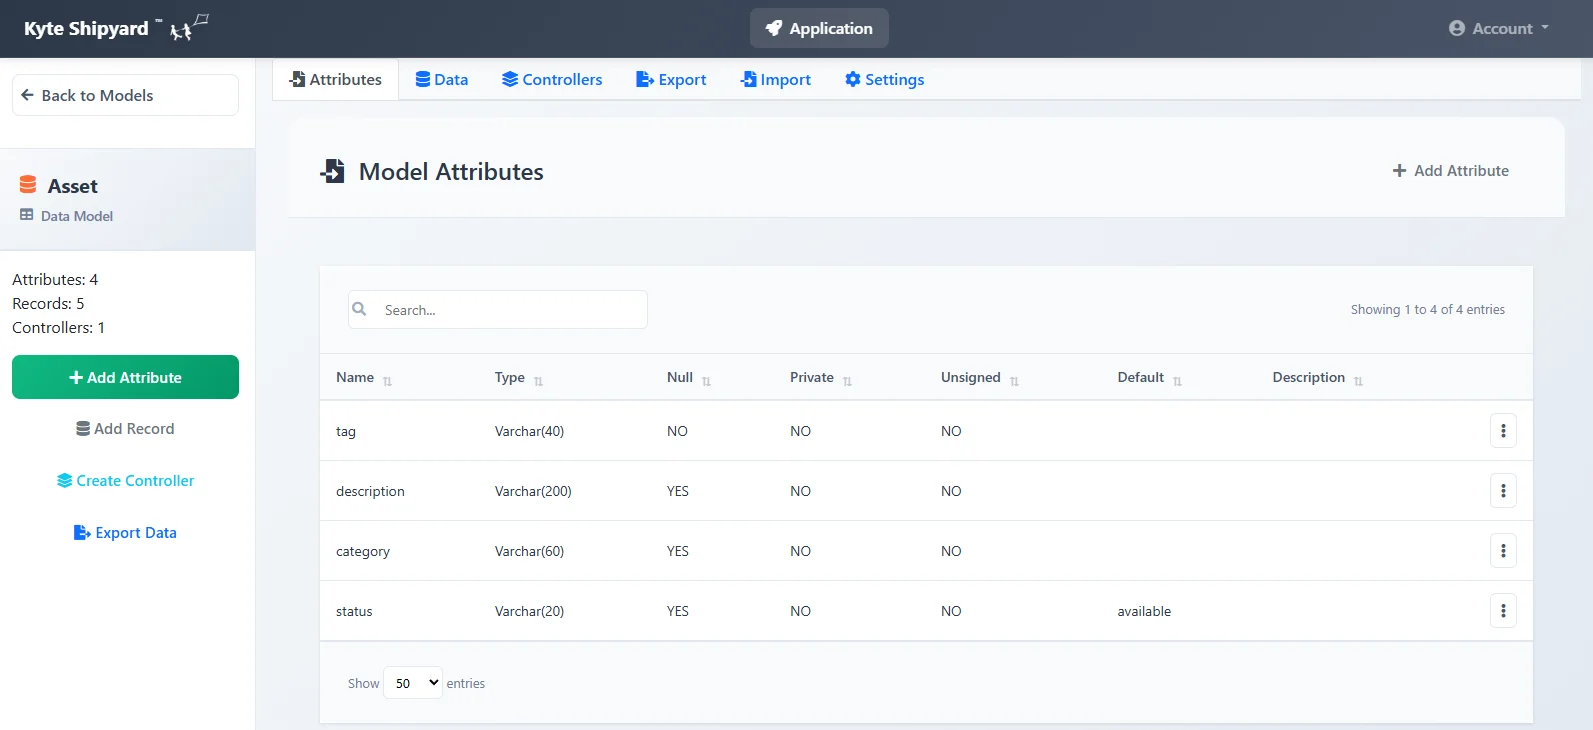Click the 'status' attribute name cell

click(x=354, y=611)
